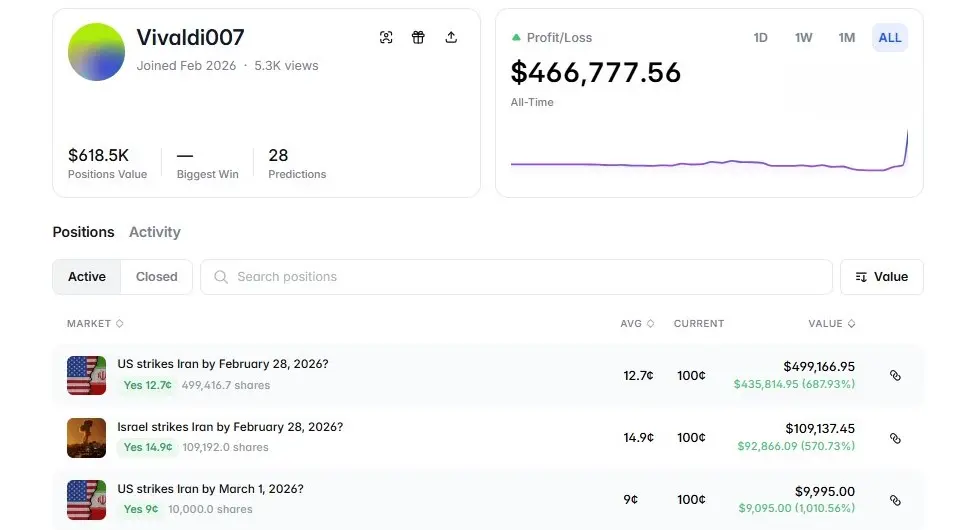Select the ALL profit/loss time range

[889, 38]
